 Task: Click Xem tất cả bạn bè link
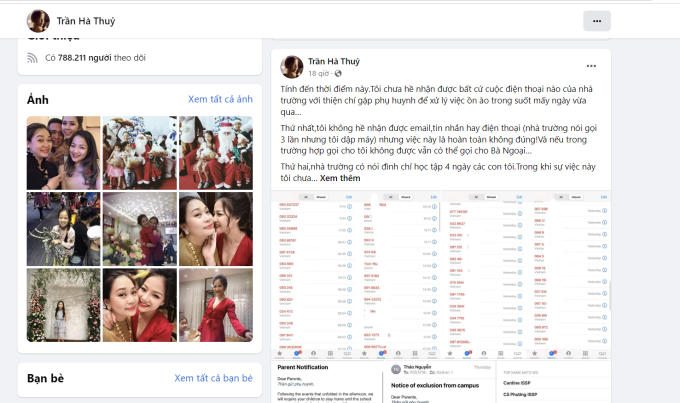click(x=213, y=378)
